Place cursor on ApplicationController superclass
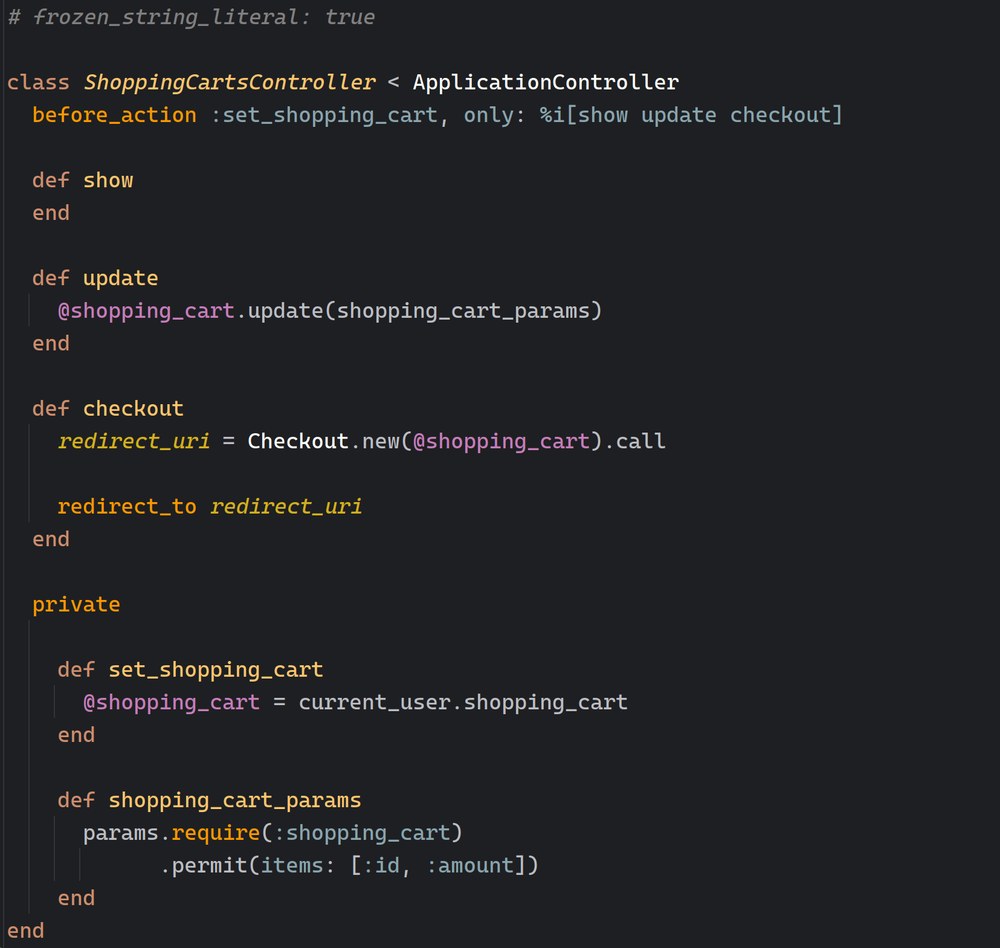Image resolution: width=1000 pixels, height=948 pixels. (545, 82)
